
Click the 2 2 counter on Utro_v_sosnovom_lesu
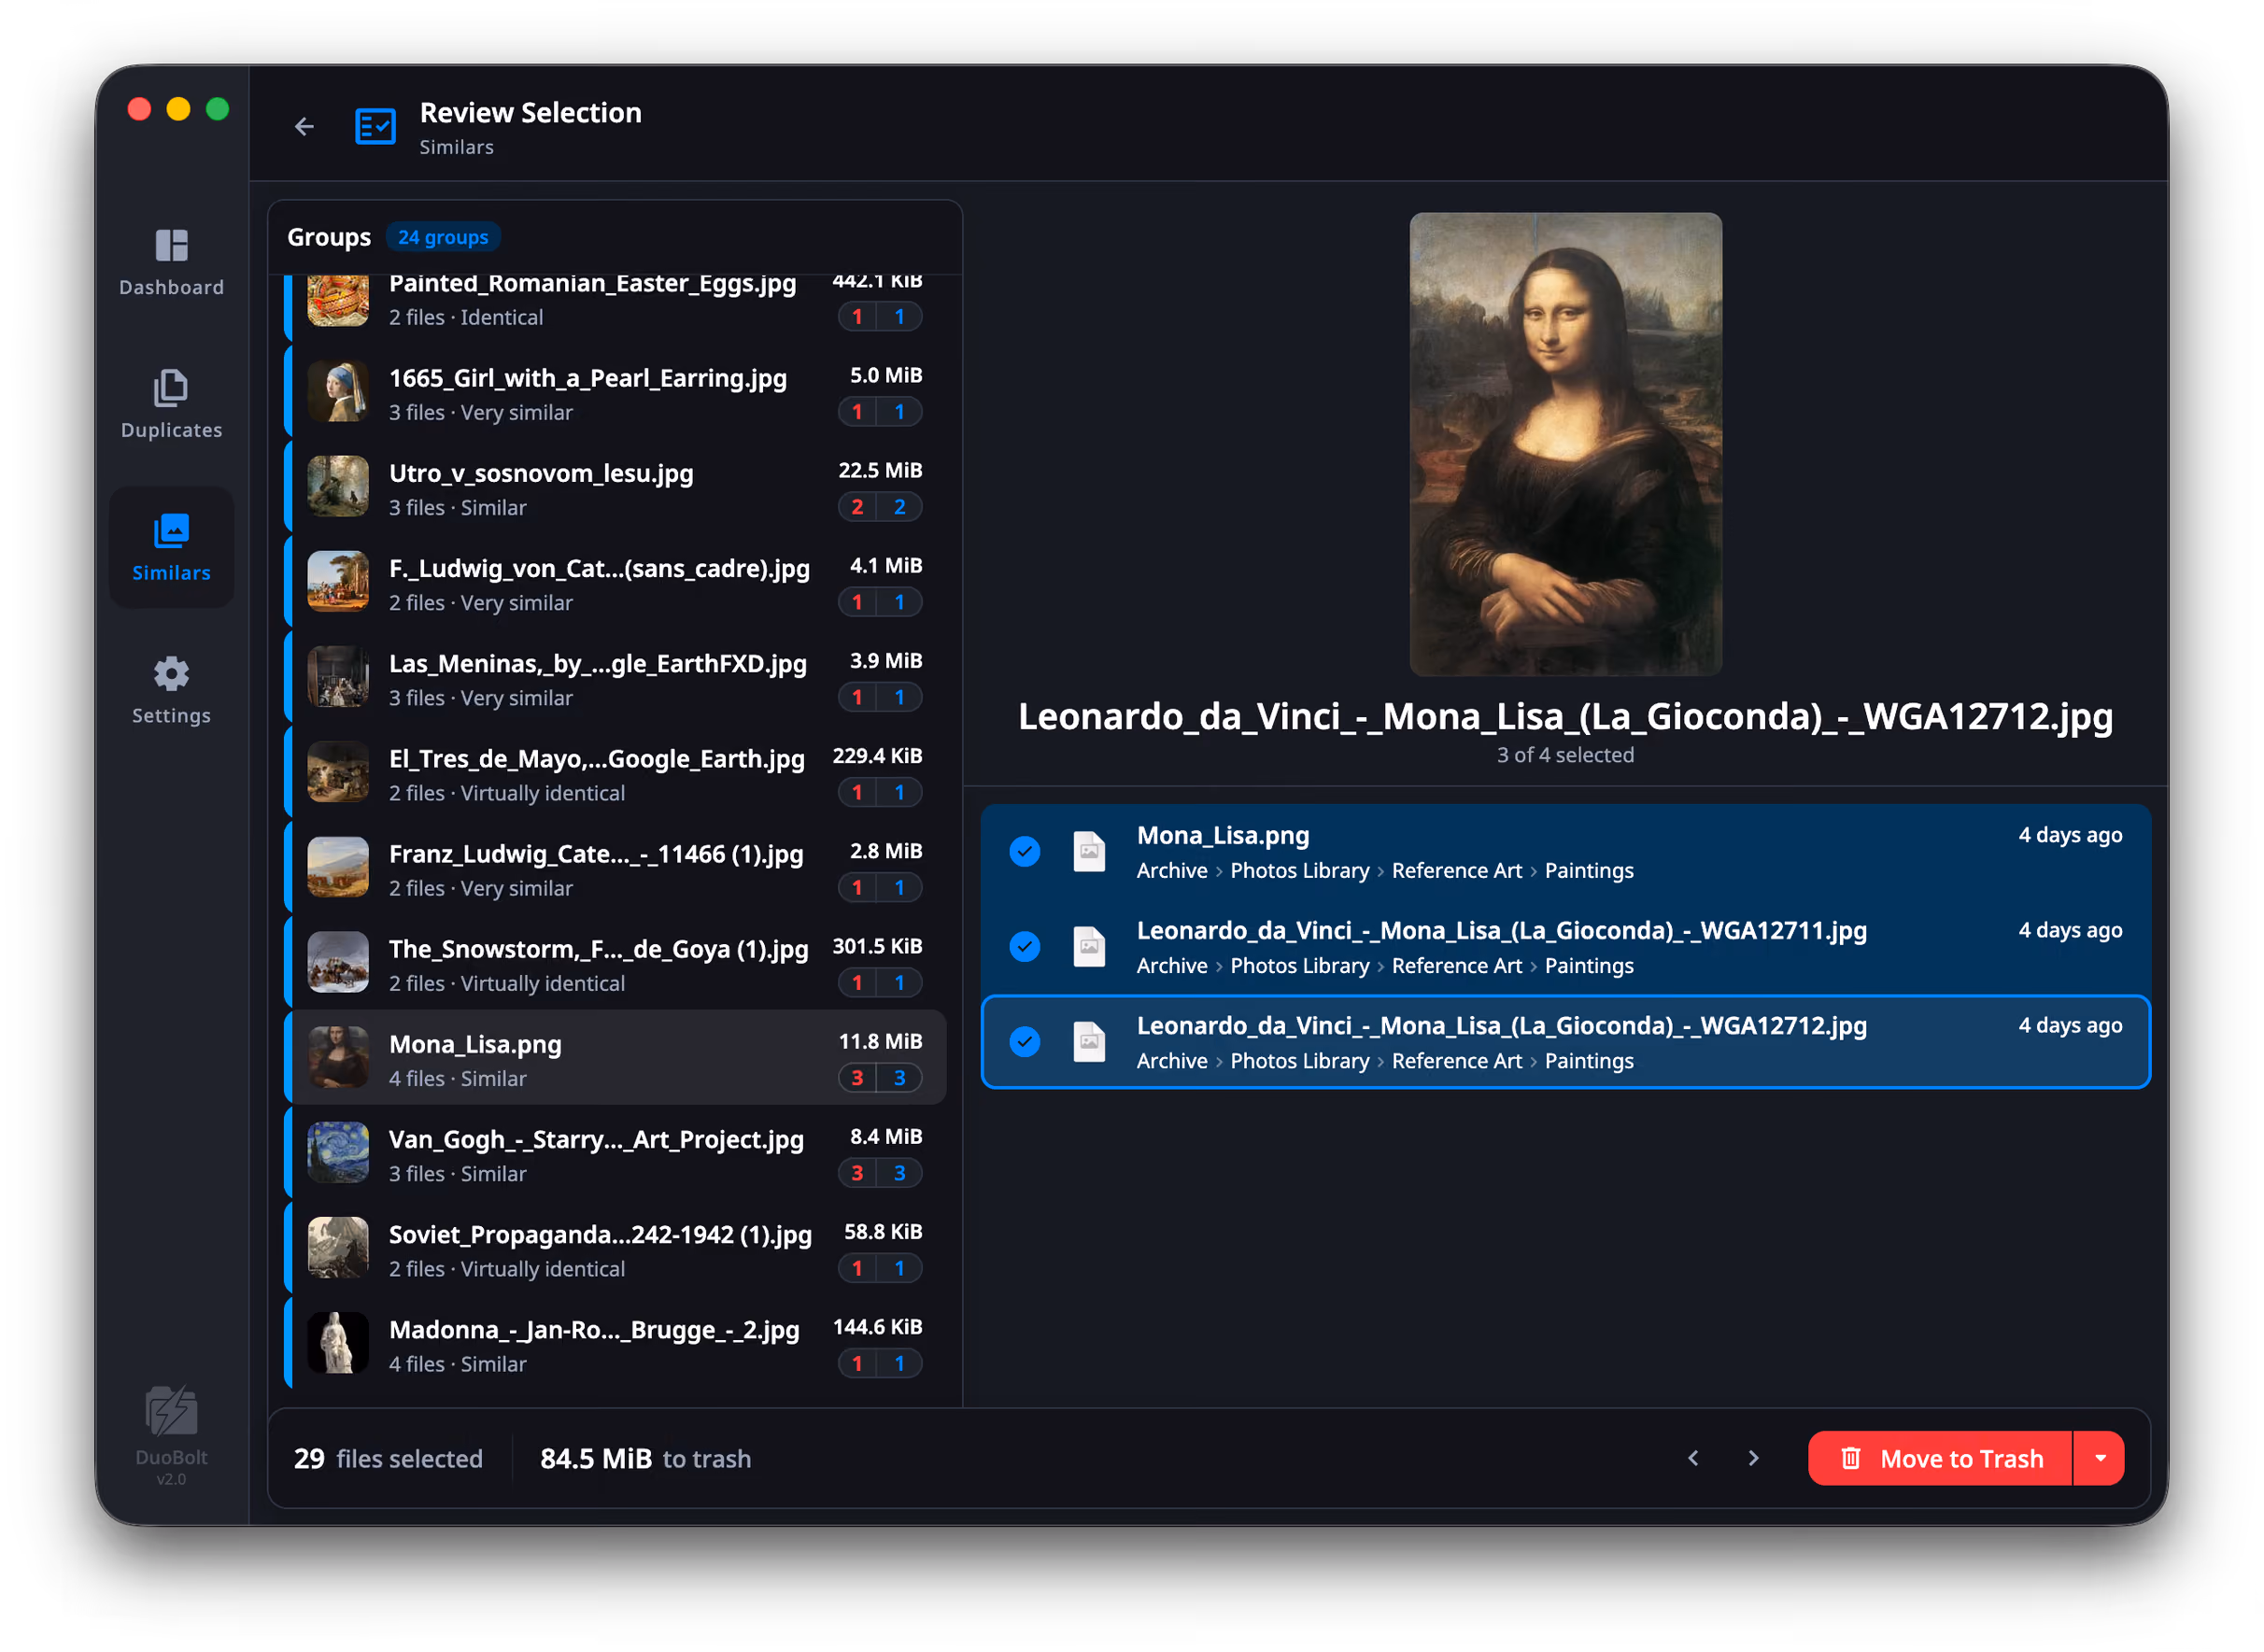coord(879,507)
